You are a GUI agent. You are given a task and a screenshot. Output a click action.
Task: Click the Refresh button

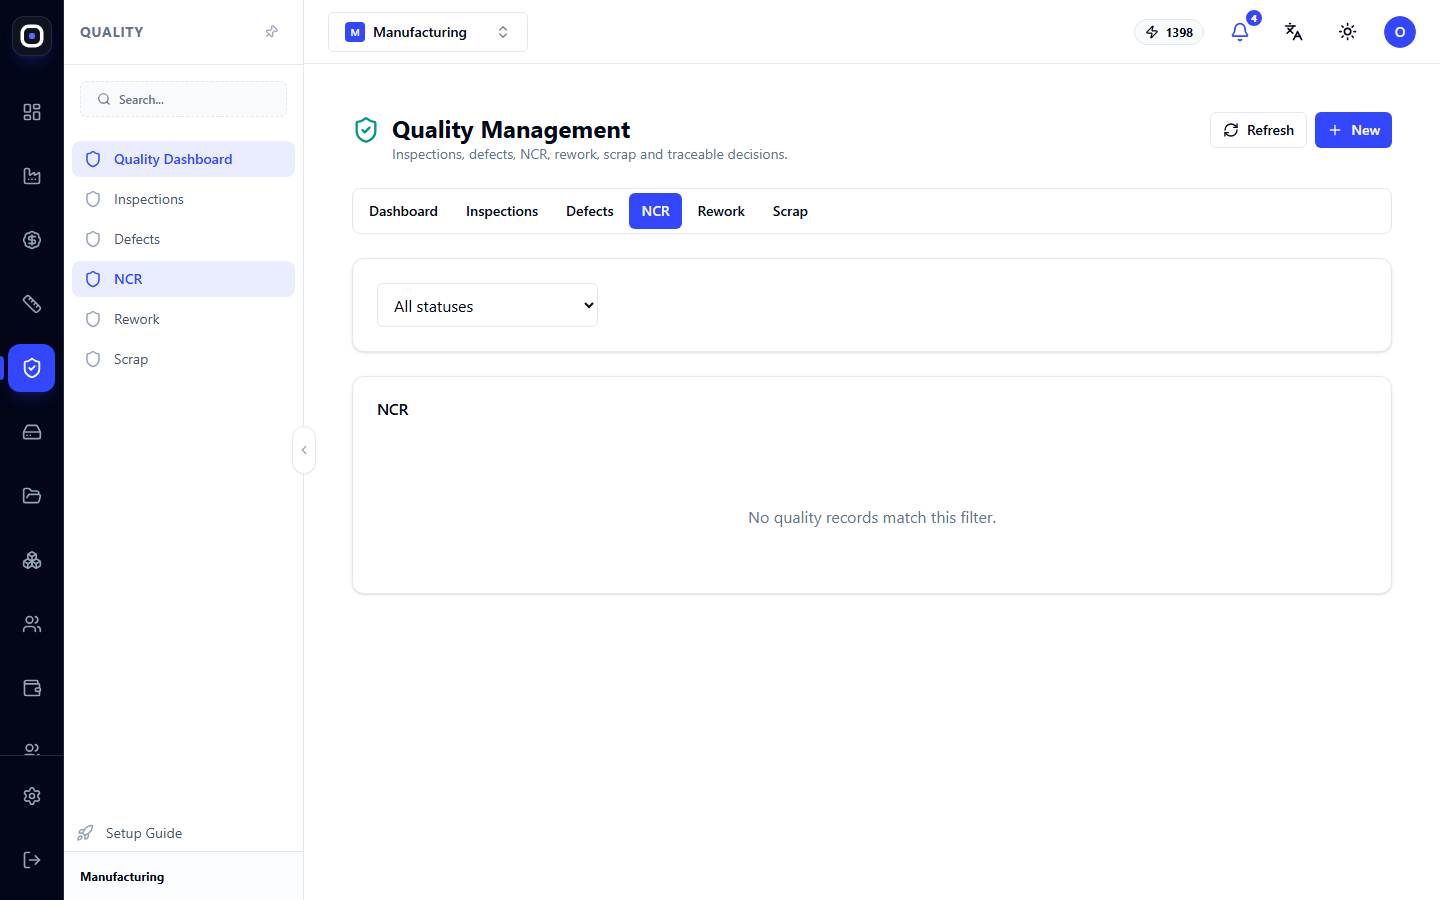[x=1258, y=130]
